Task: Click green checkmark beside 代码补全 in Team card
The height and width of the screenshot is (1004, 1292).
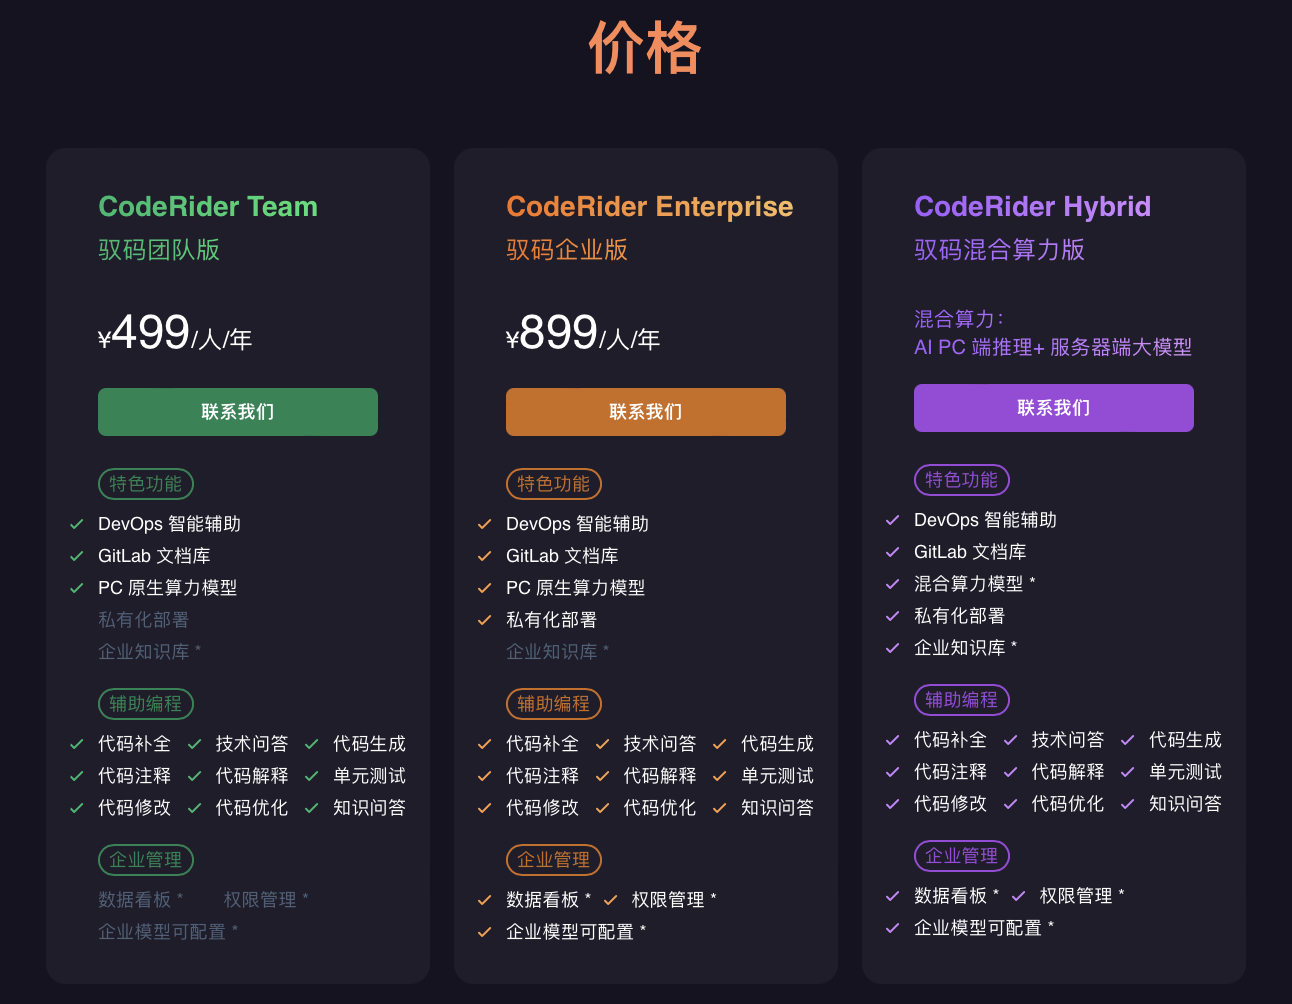Action: coord(76,744)
